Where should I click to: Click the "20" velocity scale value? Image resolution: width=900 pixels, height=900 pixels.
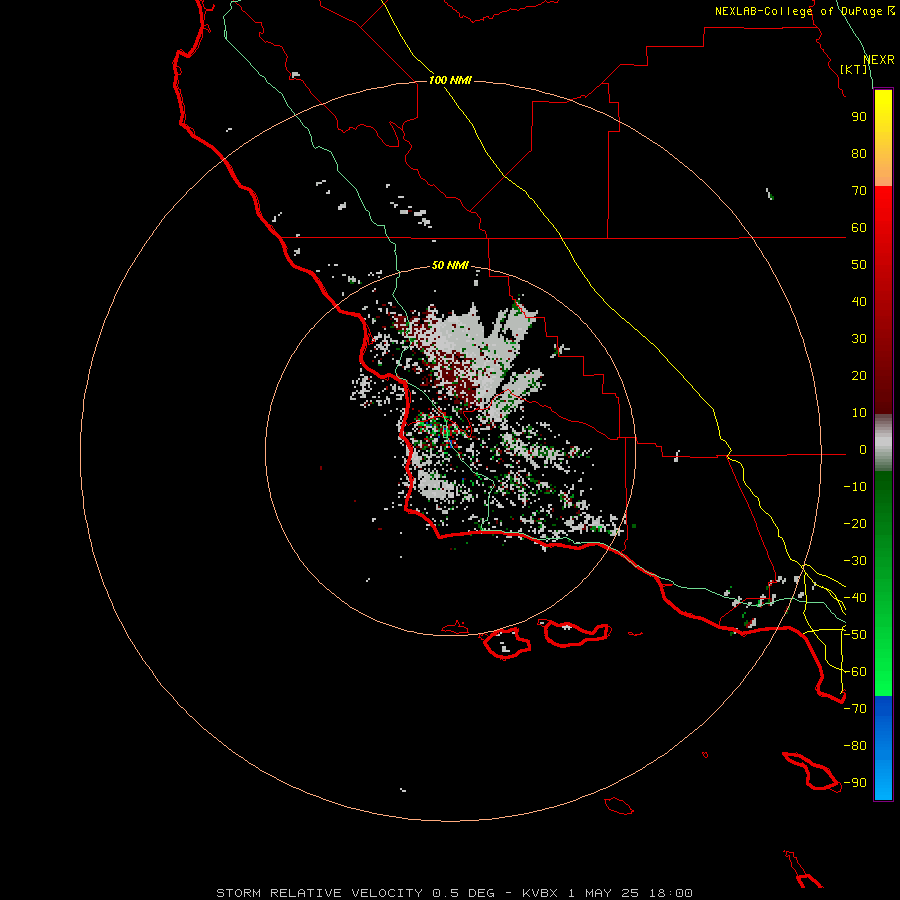859,375
